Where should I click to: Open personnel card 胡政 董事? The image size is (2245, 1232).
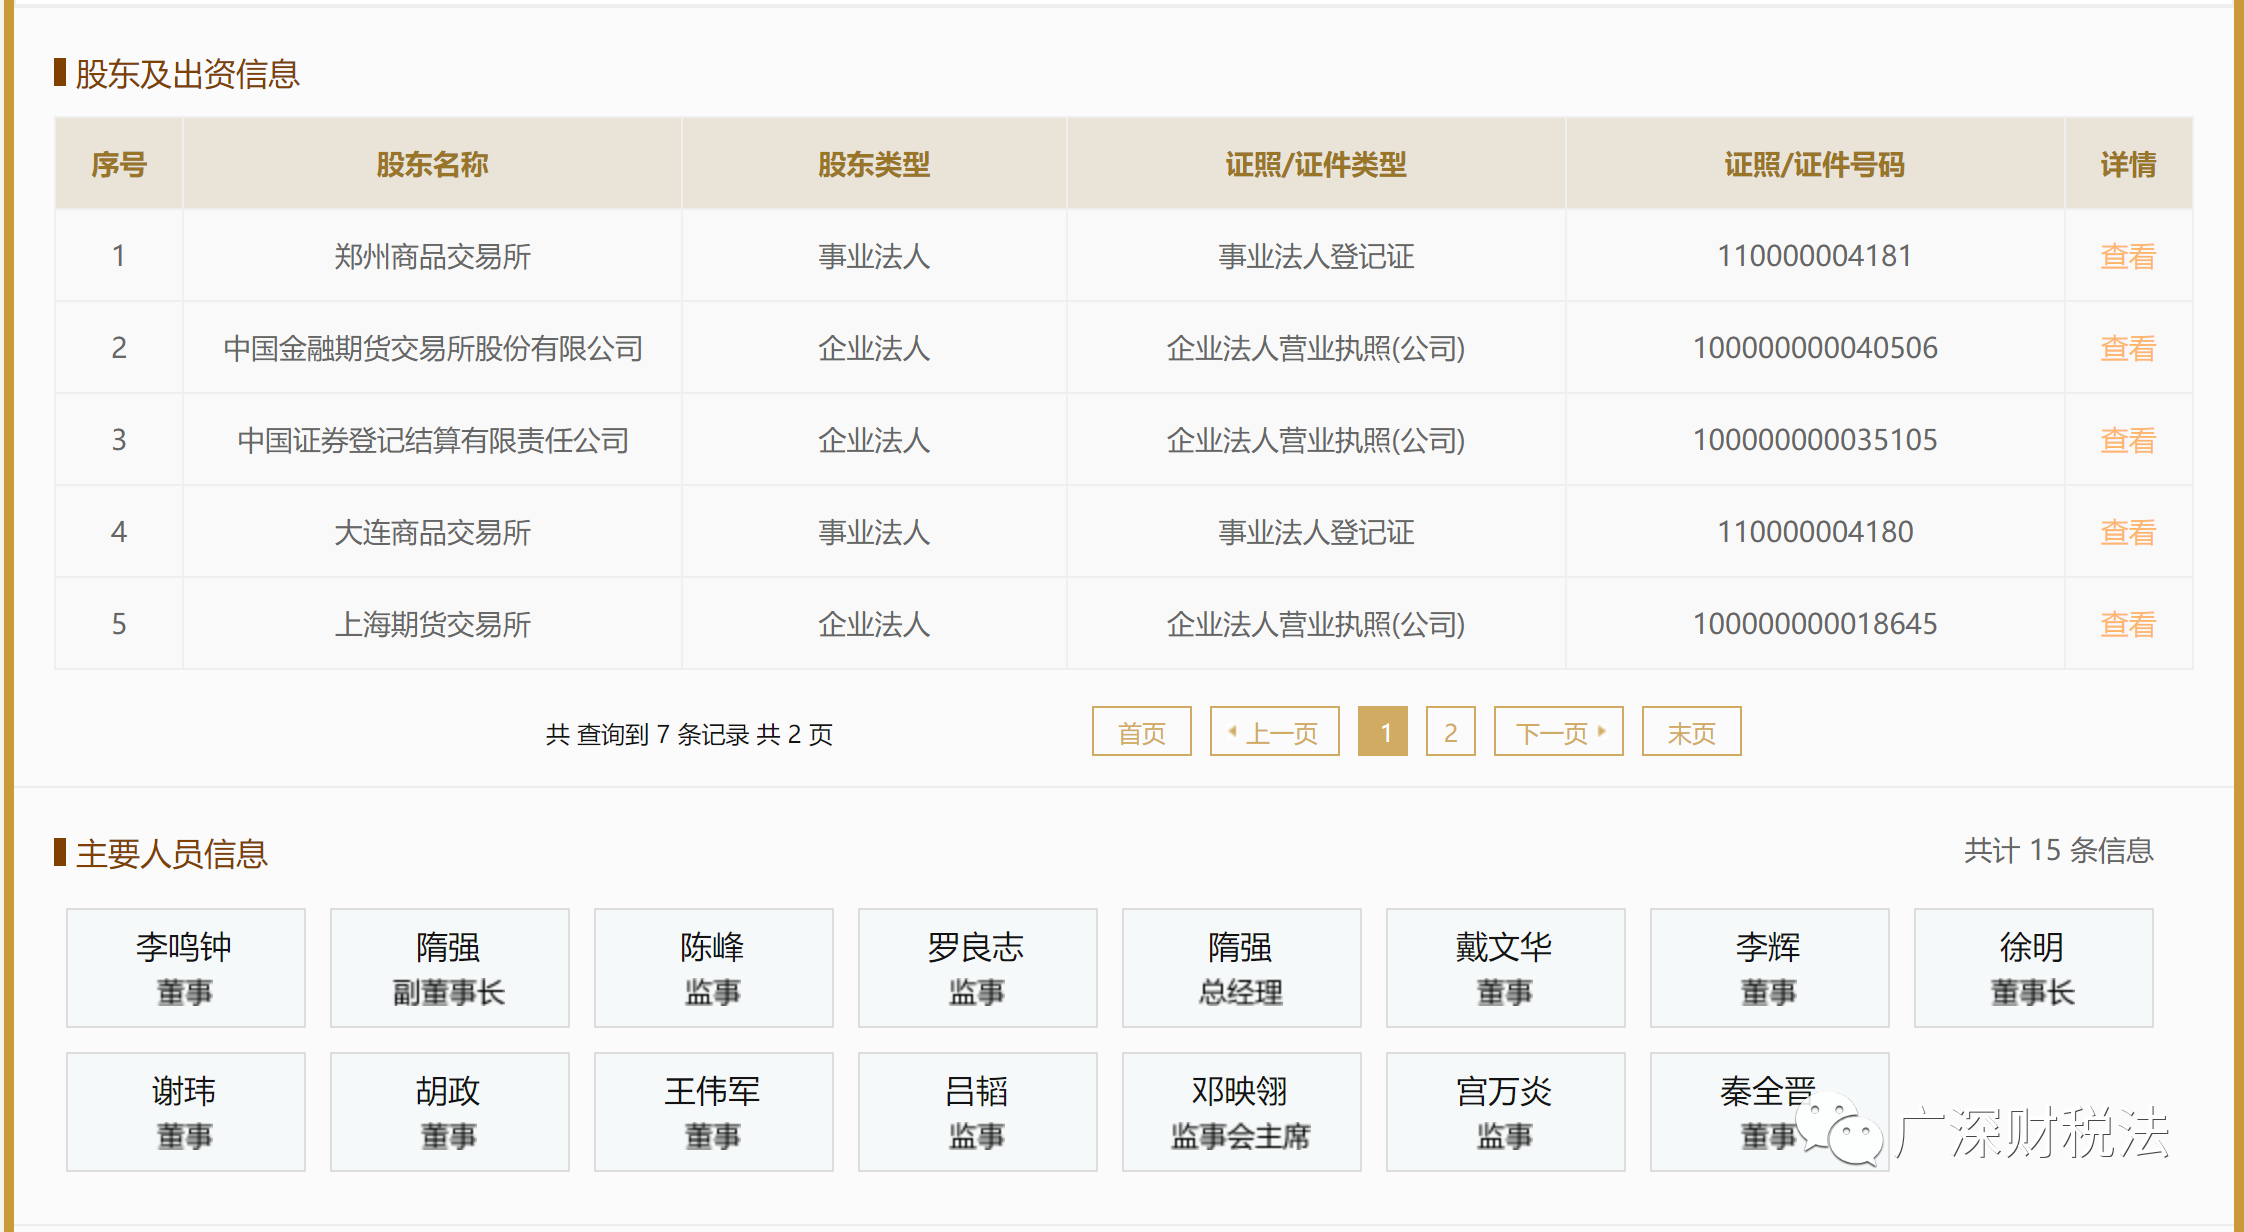point(450,1112)
